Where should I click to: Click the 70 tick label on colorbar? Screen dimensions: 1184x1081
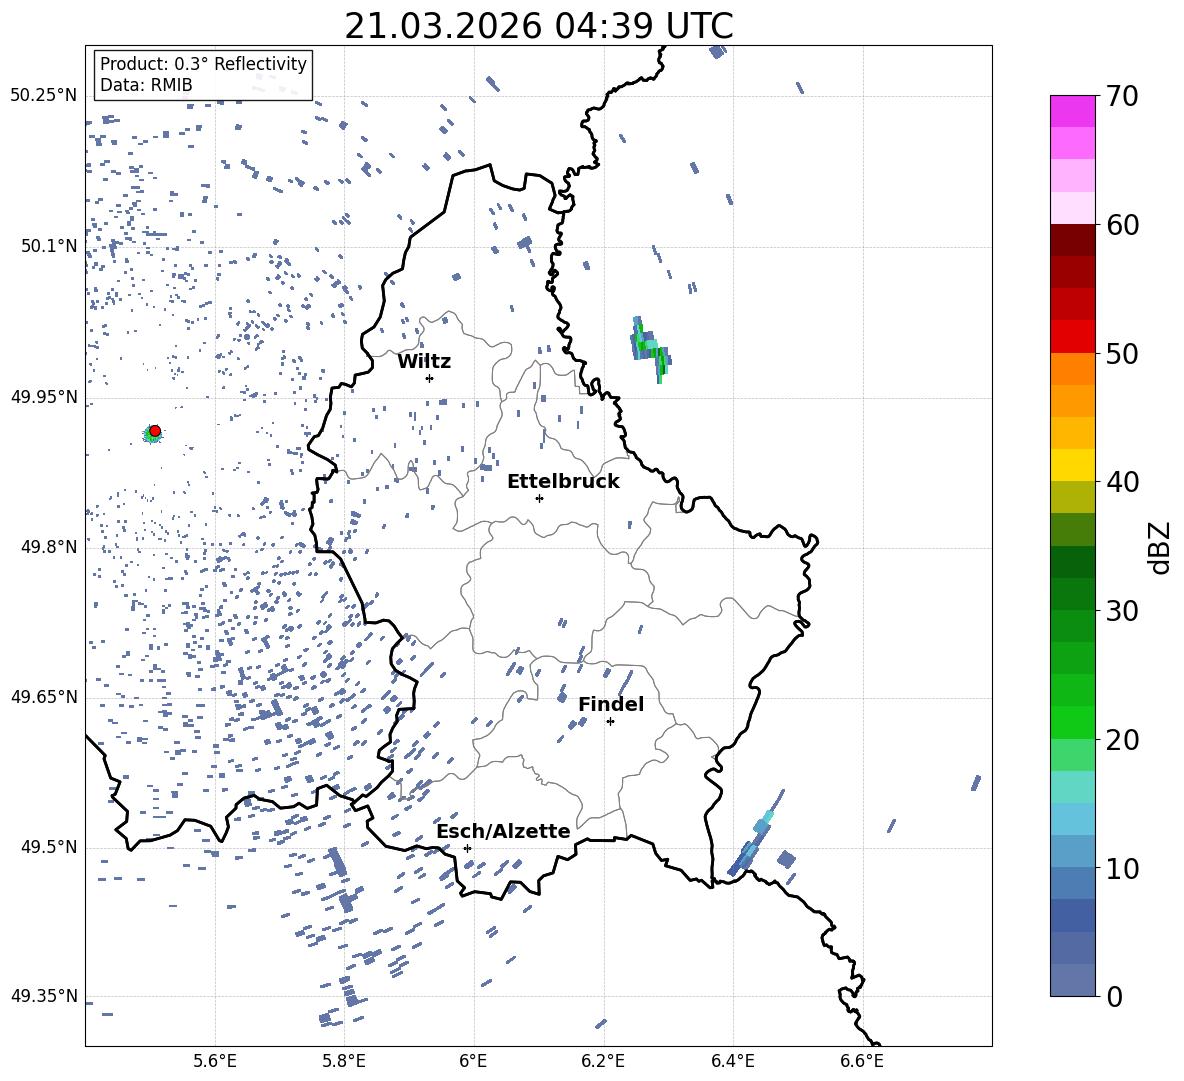point(1122,96)
